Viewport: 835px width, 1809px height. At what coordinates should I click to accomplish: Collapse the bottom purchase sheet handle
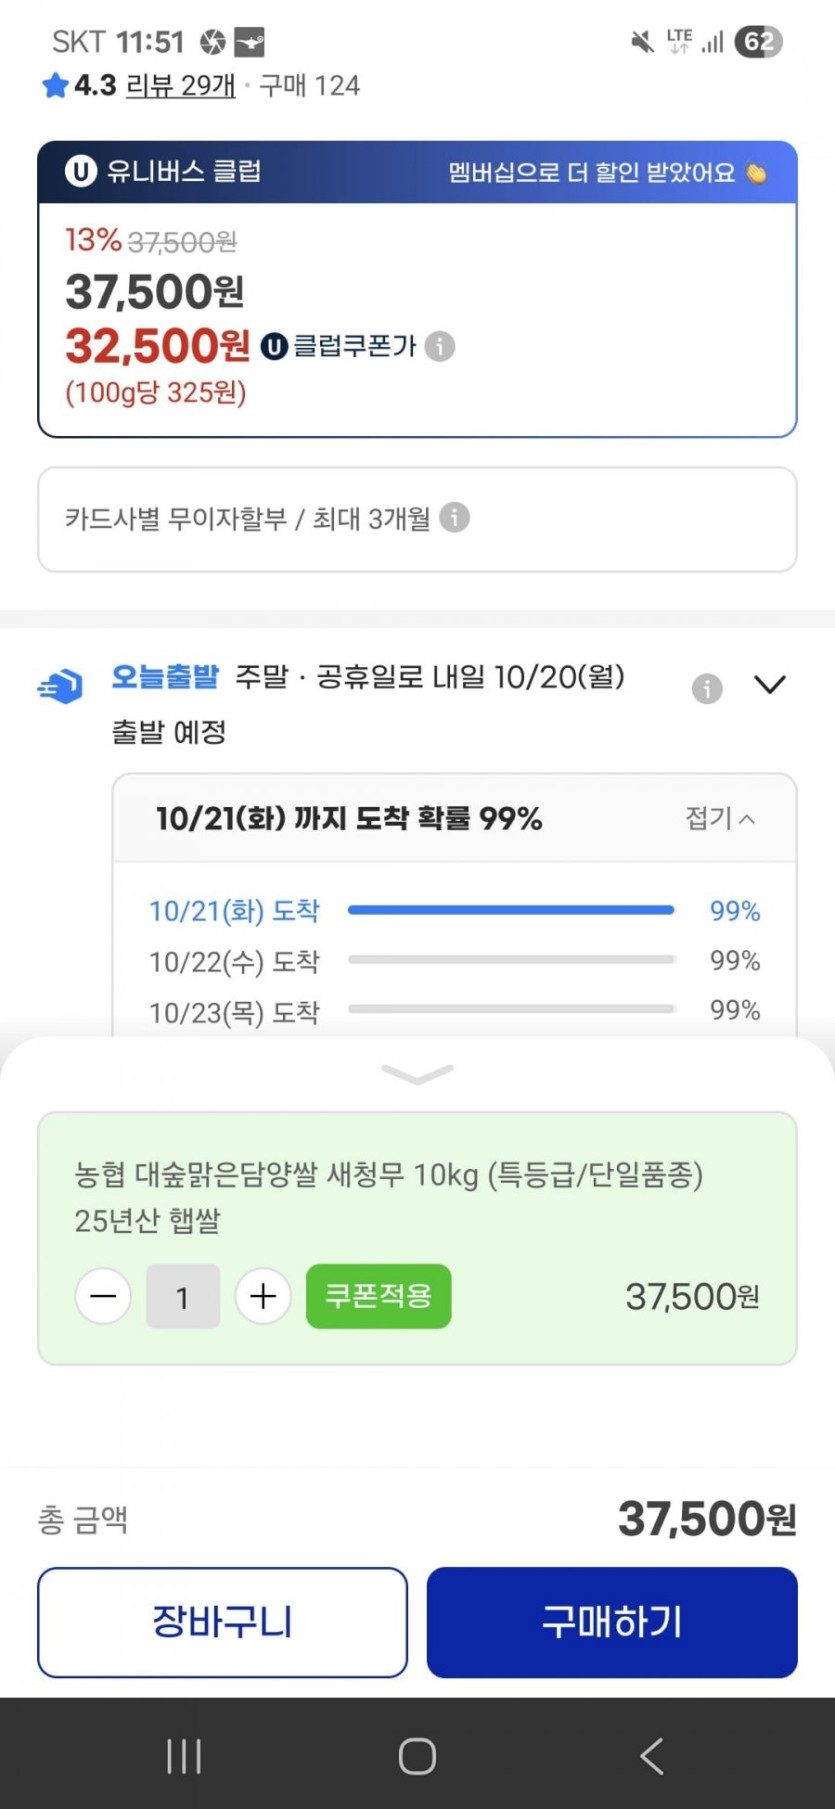[x=417, y=1074]
